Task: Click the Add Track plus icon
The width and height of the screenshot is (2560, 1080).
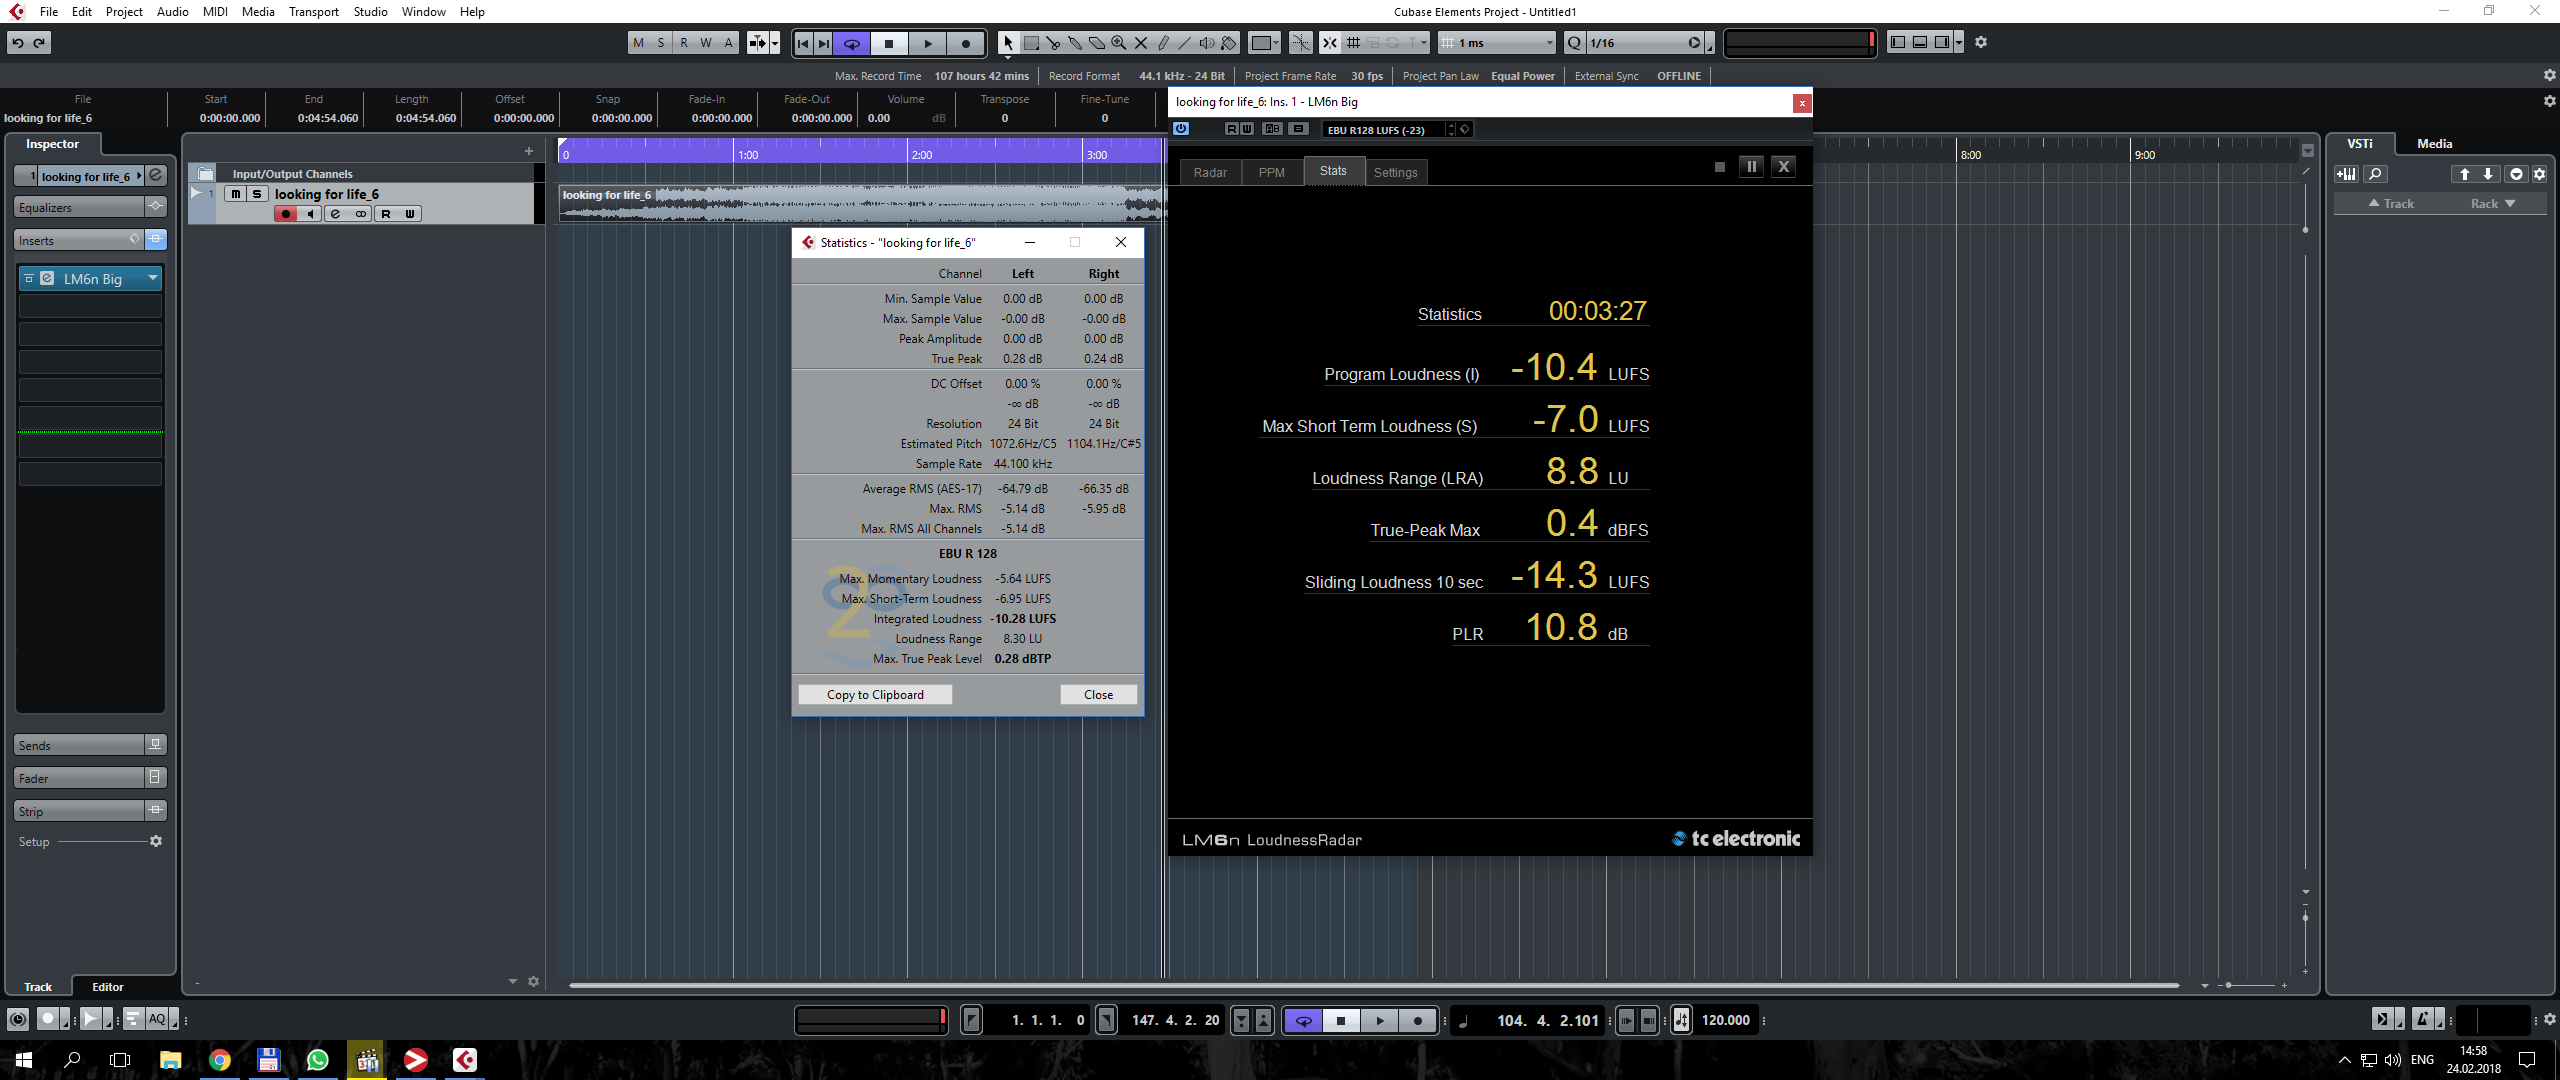Action: pos(529,151)
